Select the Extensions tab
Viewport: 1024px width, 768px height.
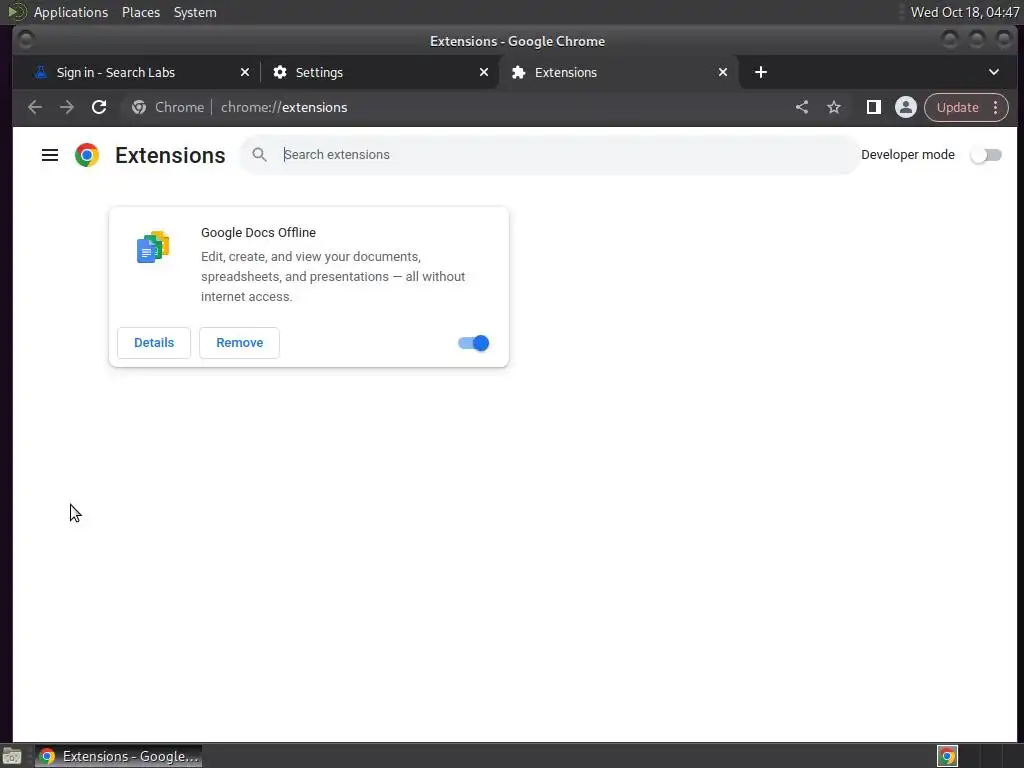pos(618,72)
